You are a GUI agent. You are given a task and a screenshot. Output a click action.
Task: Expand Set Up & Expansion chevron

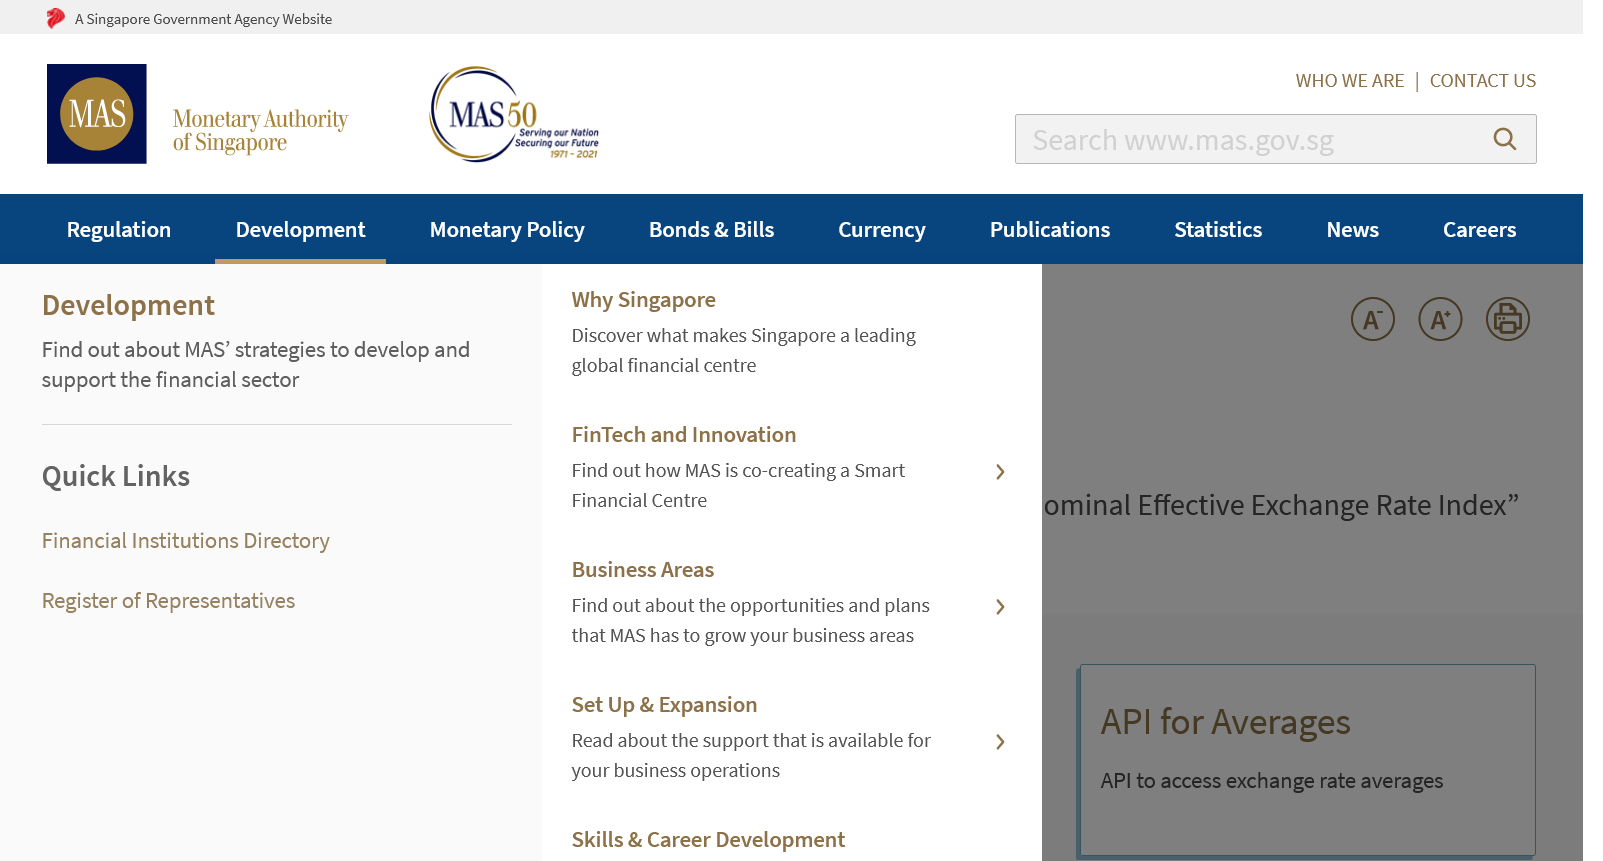(1000, 742)
